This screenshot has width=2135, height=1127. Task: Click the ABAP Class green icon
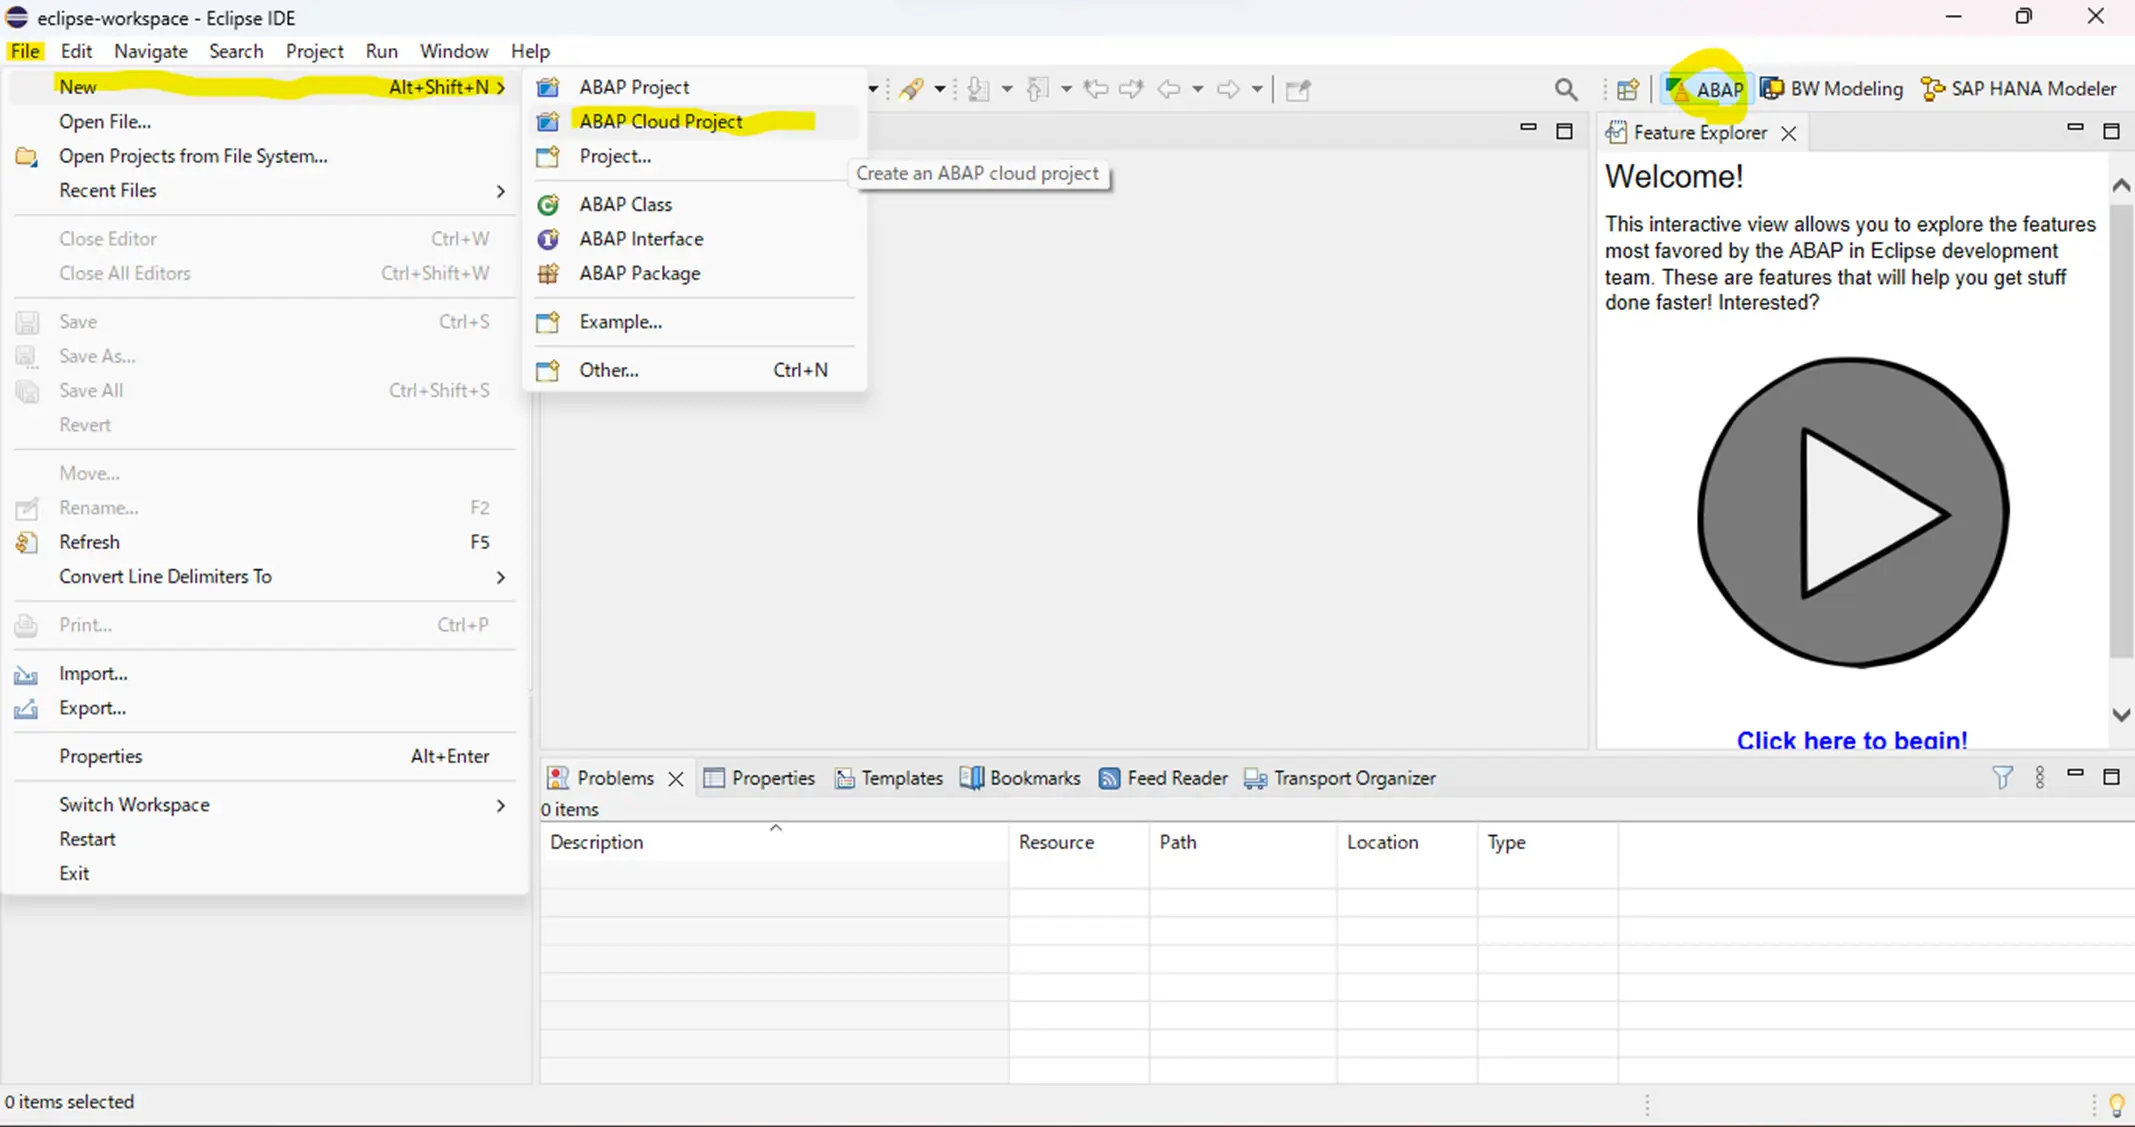[x=548, y=204]
